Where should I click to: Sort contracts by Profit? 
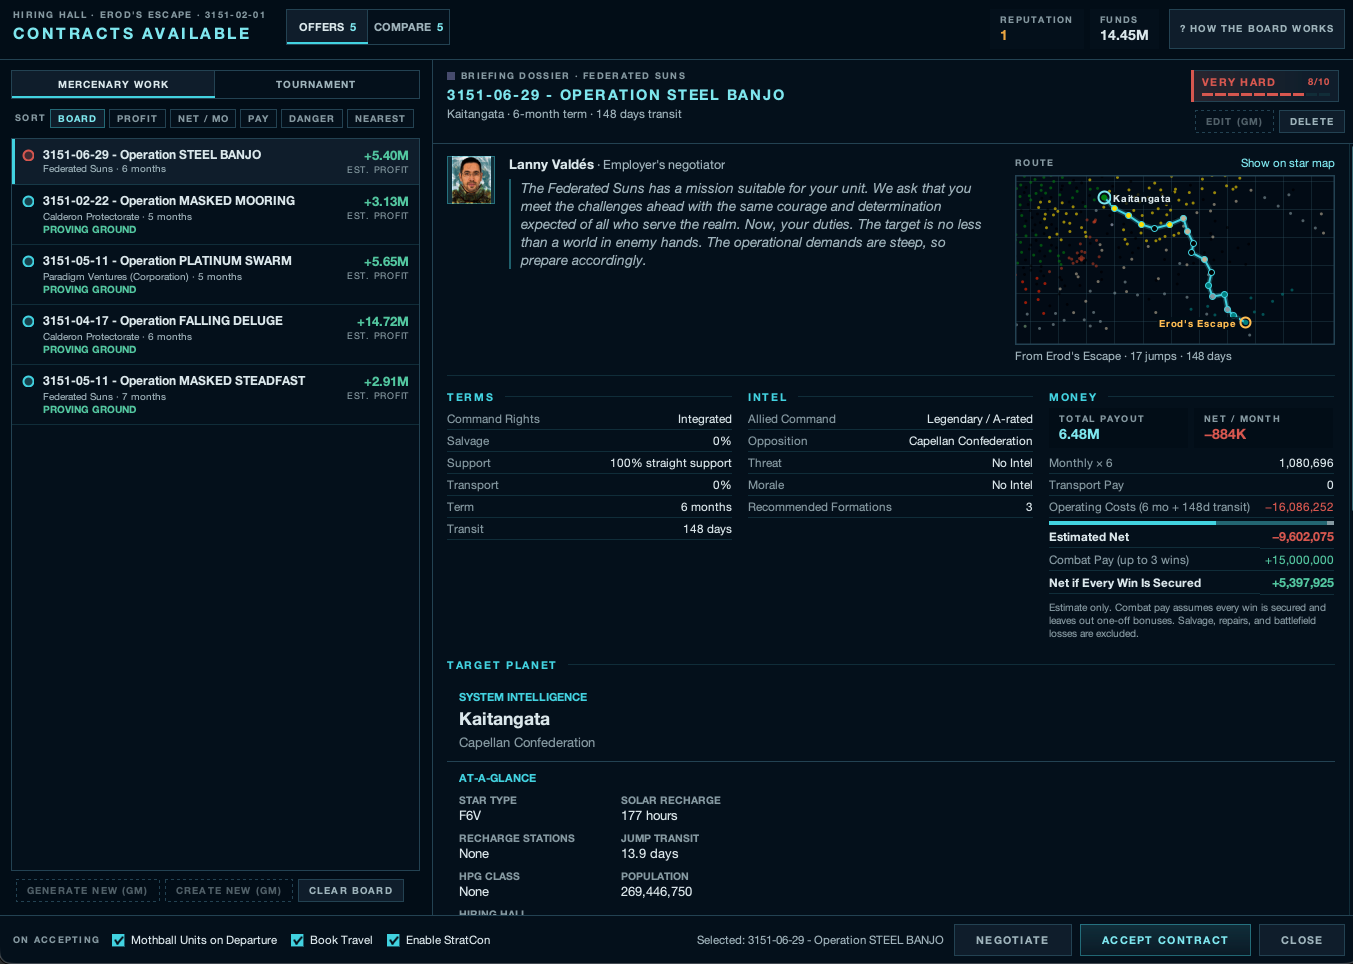(x=137, y=118)
